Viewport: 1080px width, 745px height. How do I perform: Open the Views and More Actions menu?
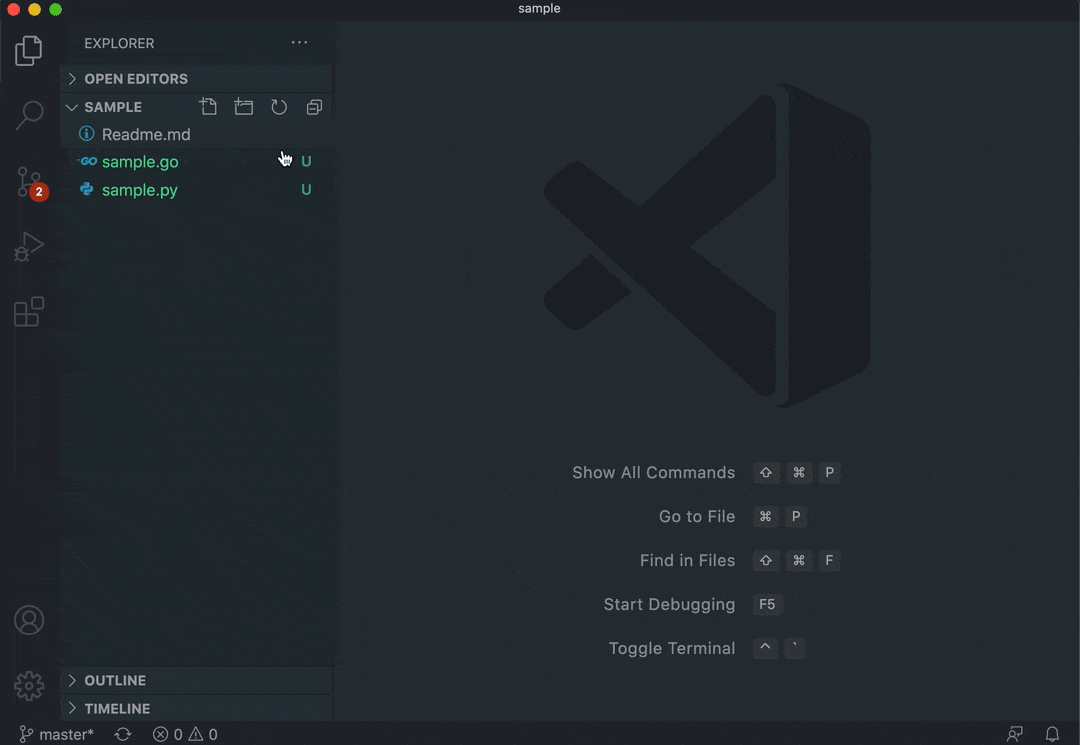coord(298,43)
